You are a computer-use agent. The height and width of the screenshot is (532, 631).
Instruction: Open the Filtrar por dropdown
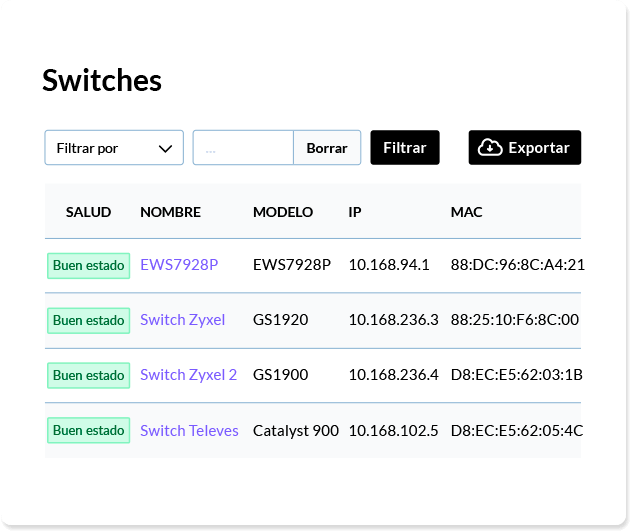click(x=114, y=148)
